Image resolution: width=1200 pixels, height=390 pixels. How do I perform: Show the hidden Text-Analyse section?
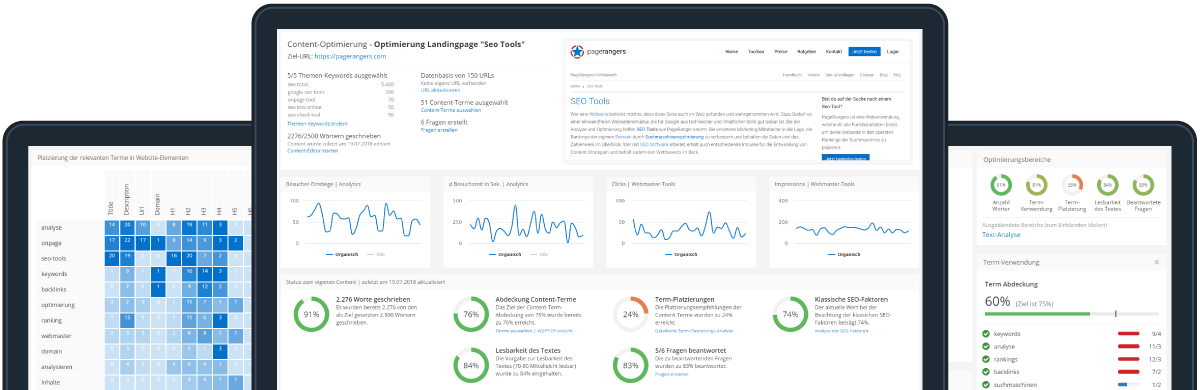coord(1002,234)
